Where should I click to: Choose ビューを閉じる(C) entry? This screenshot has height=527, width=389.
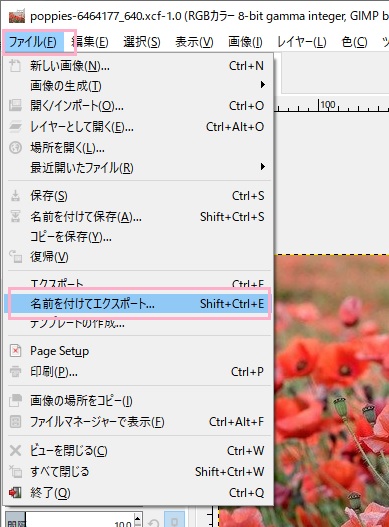coord(139,450)
